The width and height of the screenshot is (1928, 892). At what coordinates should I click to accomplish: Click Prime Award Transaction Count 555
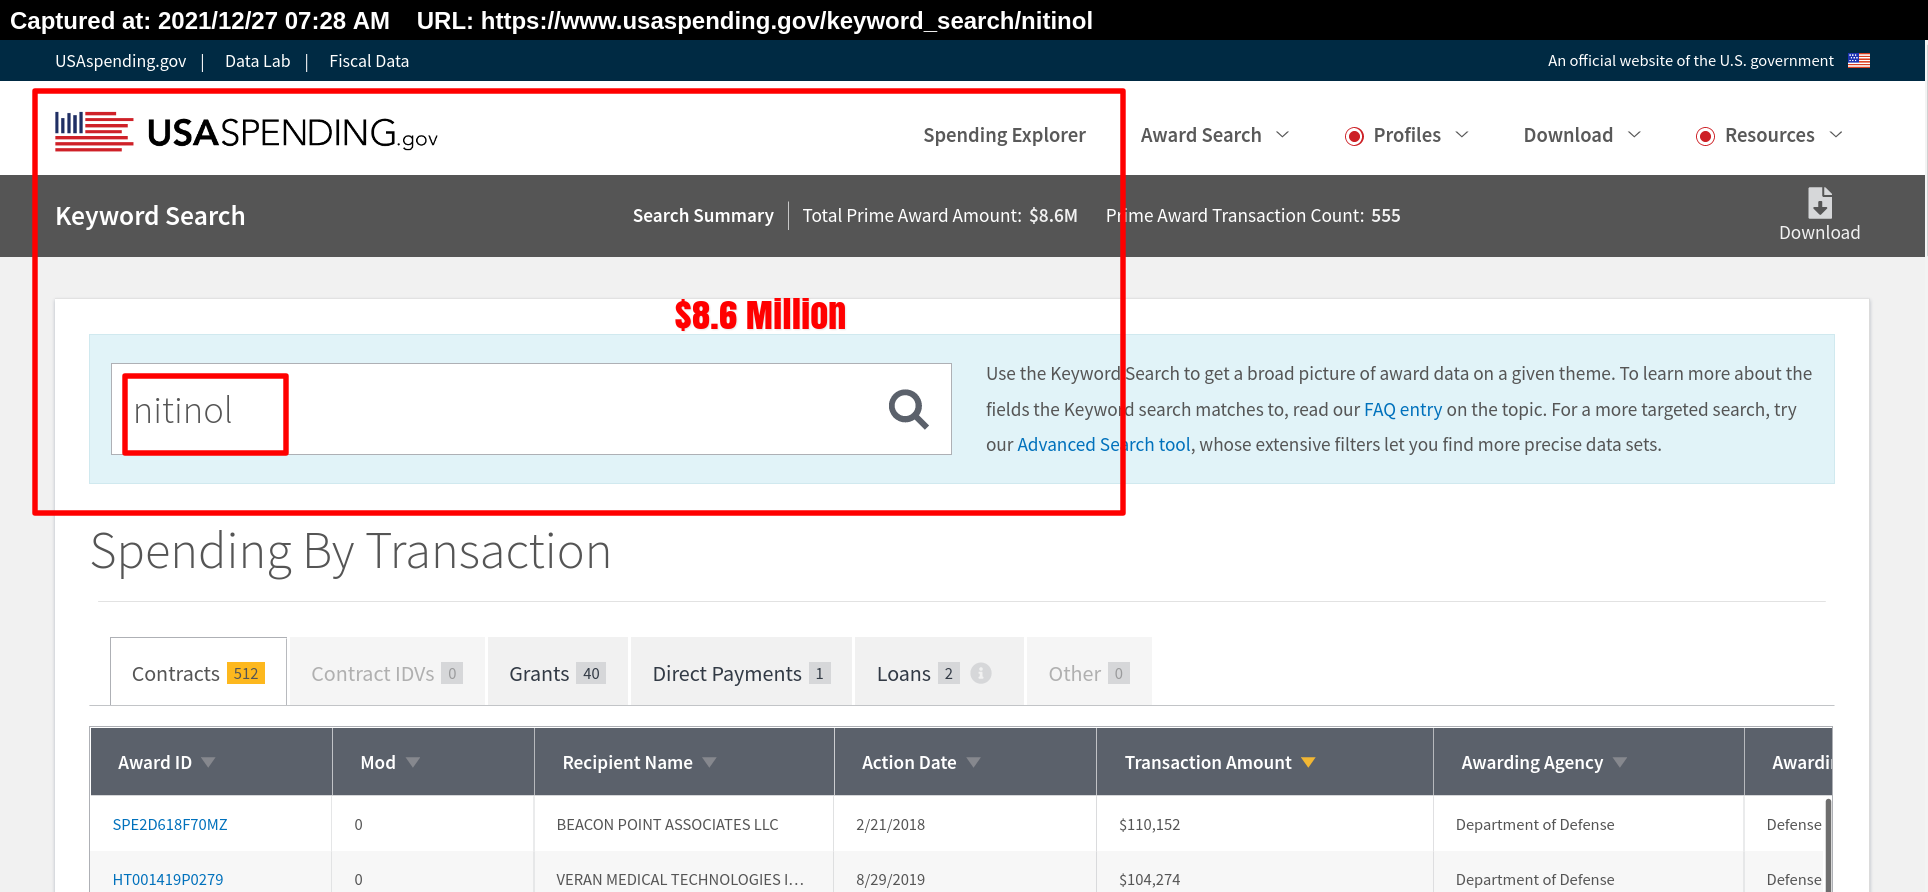(1253, 215)
